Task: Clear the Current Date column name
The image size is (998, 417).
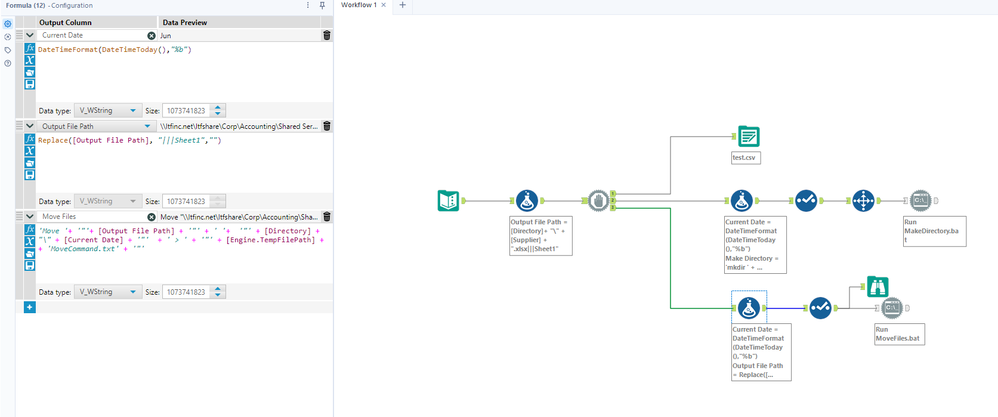Action: tap(151, 36)
